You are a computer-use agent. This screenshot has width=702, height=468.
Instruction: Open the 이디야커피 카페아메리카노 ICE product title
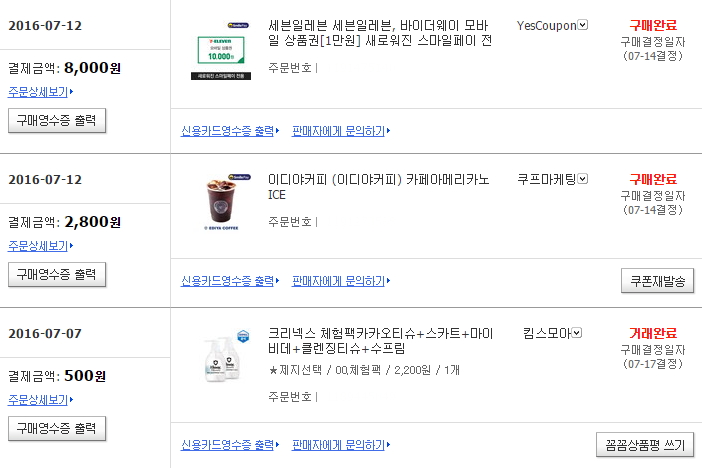(378, 187)
